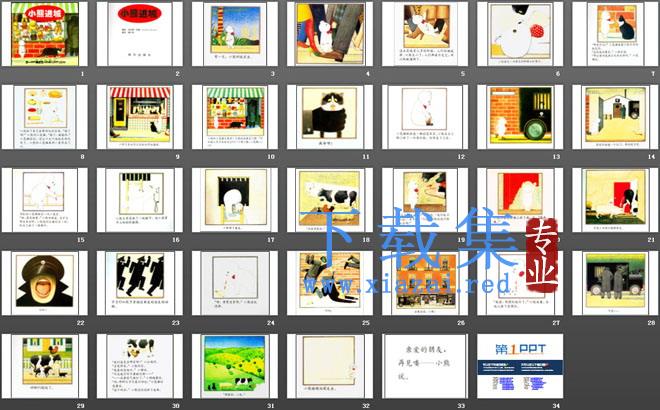Image resolution: width=660 pixels, height=410 pixels.
Task: Select slide 26 with orange building
Action: (x=425, y=283)
